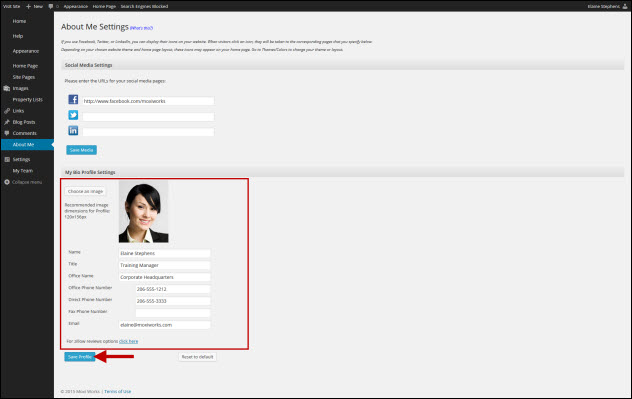Click the Social Media Settings section header

pos(343,65)
